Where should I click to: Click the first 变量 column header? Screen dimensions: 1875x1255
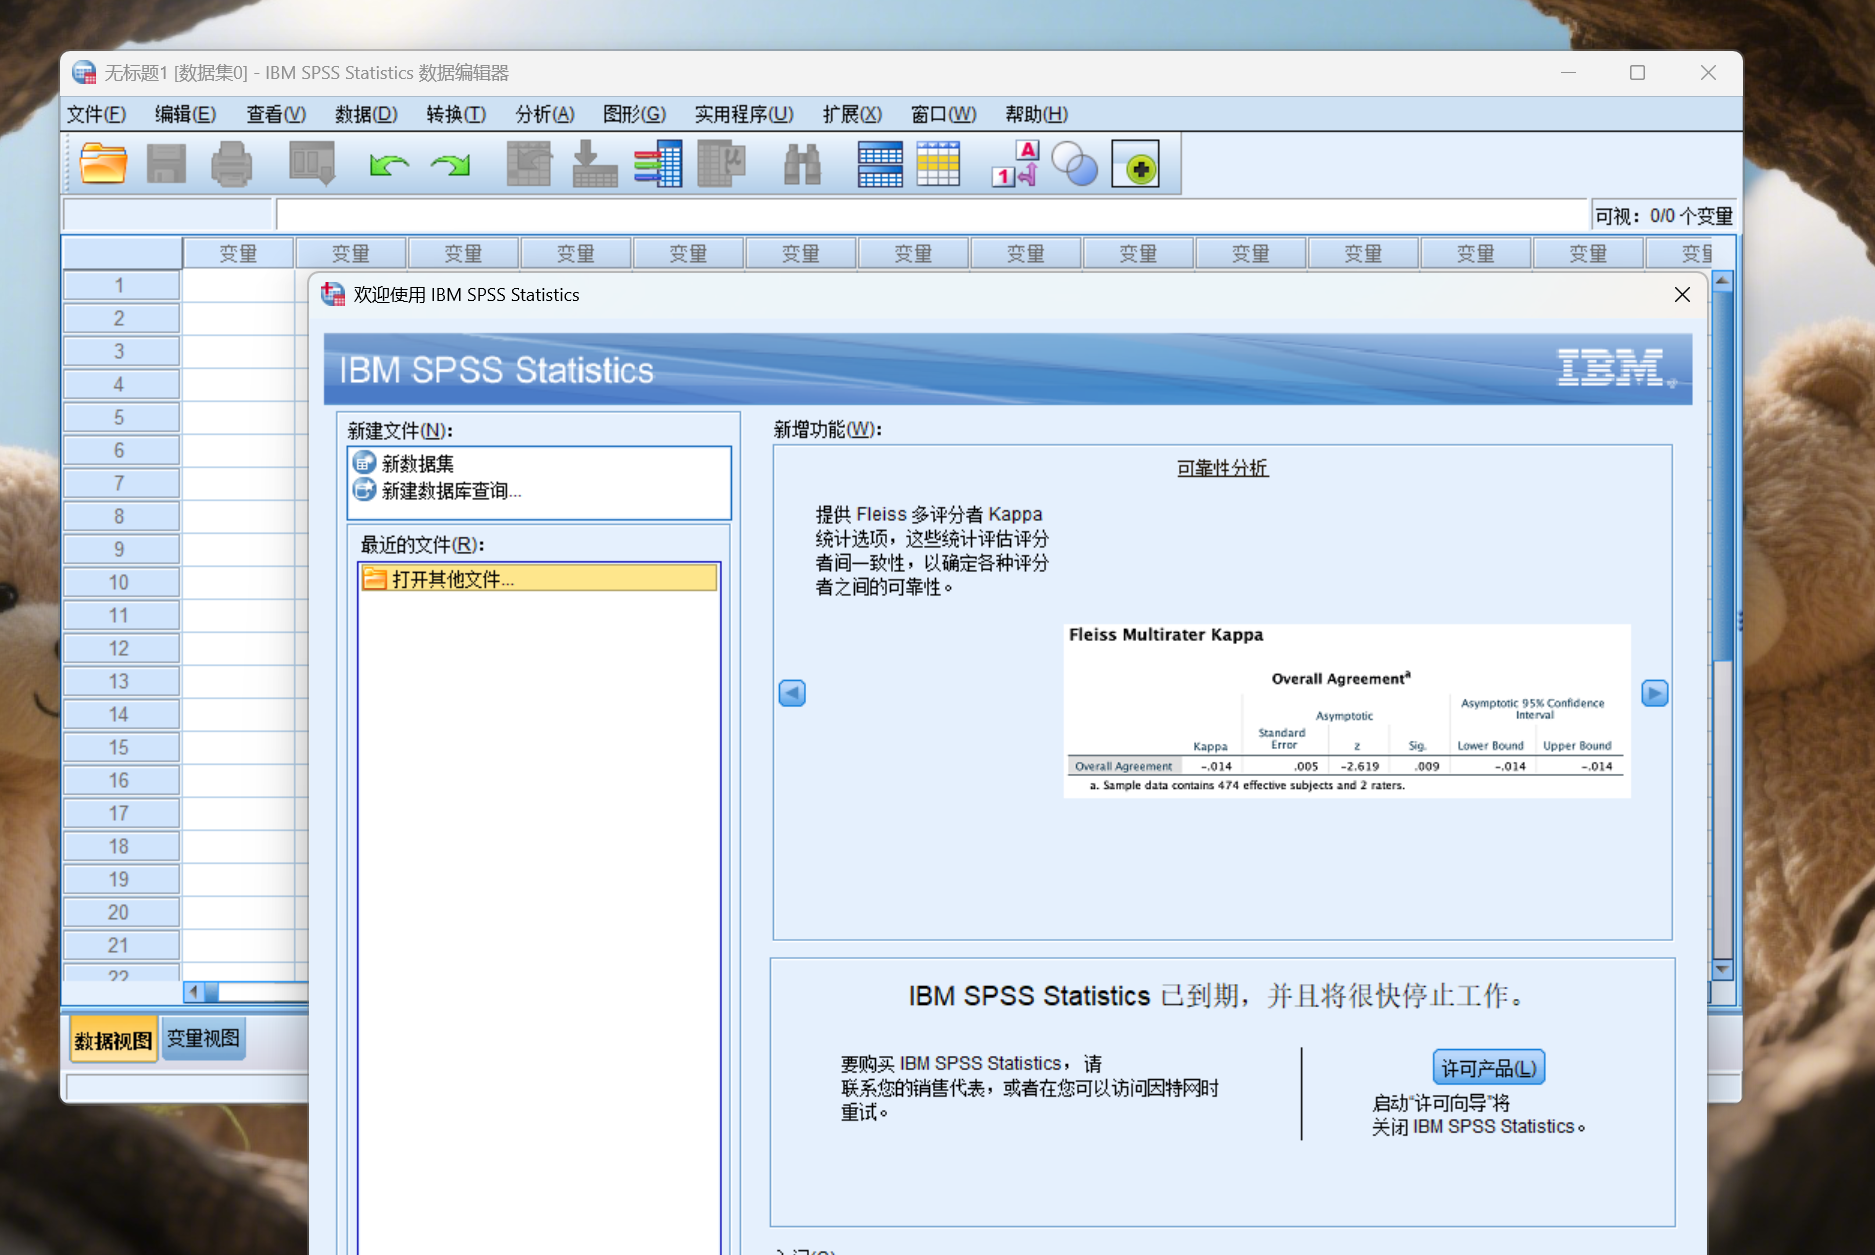[238, 253]
